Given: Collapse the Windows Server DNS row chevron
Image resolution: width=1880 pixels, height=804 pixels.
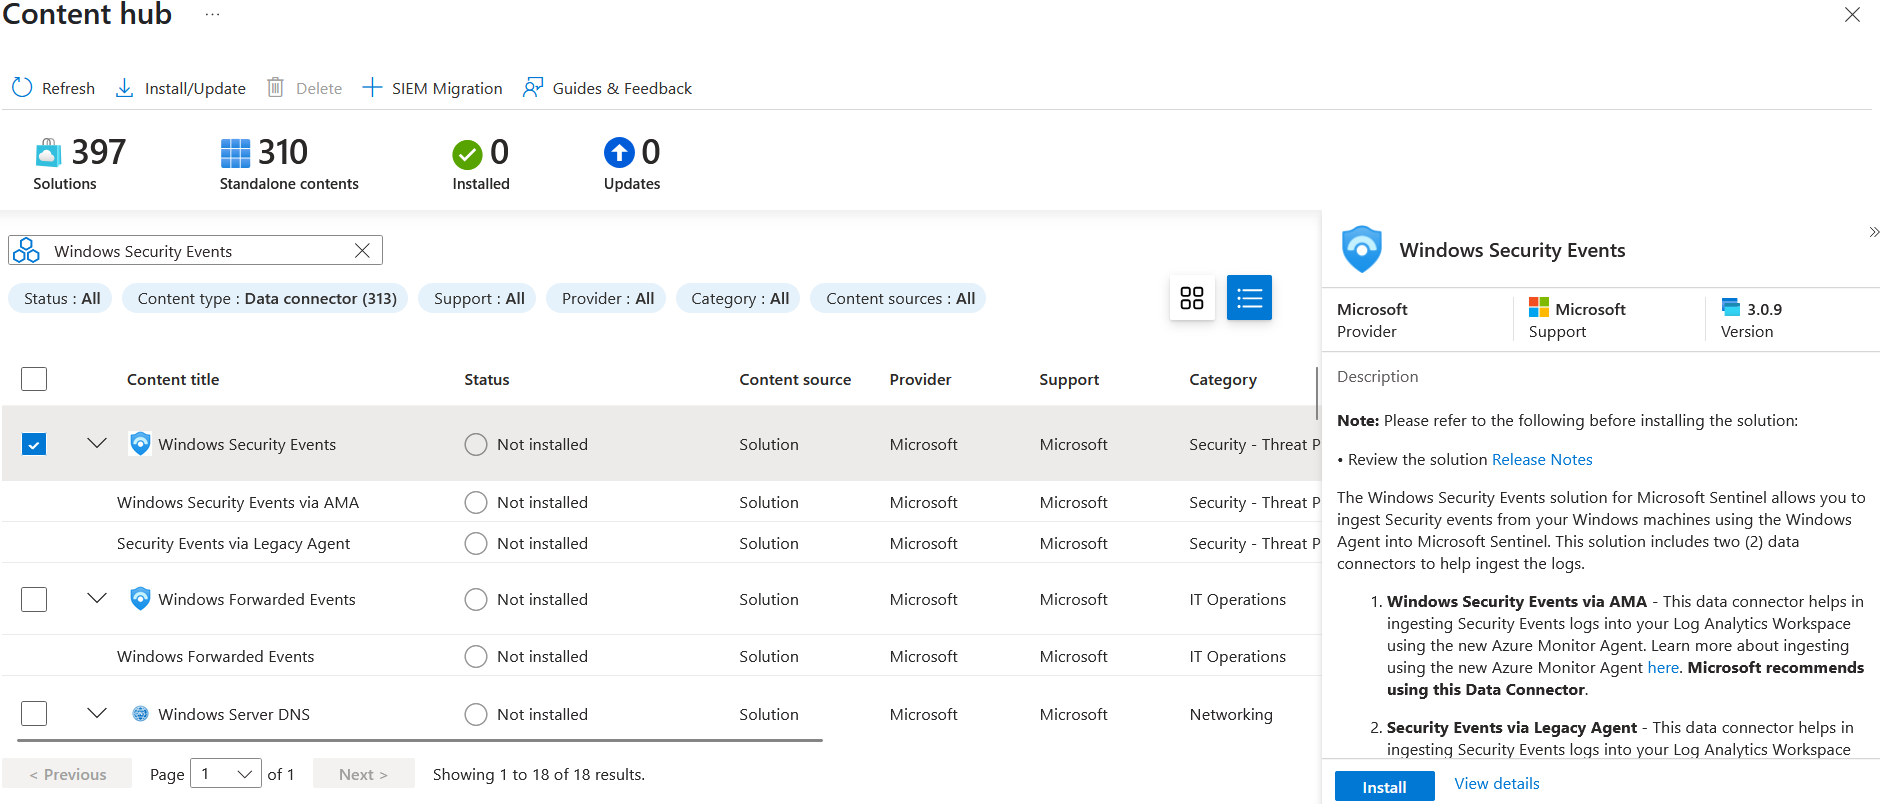Looking at the screenshot, I should click(x=97, y=713).
